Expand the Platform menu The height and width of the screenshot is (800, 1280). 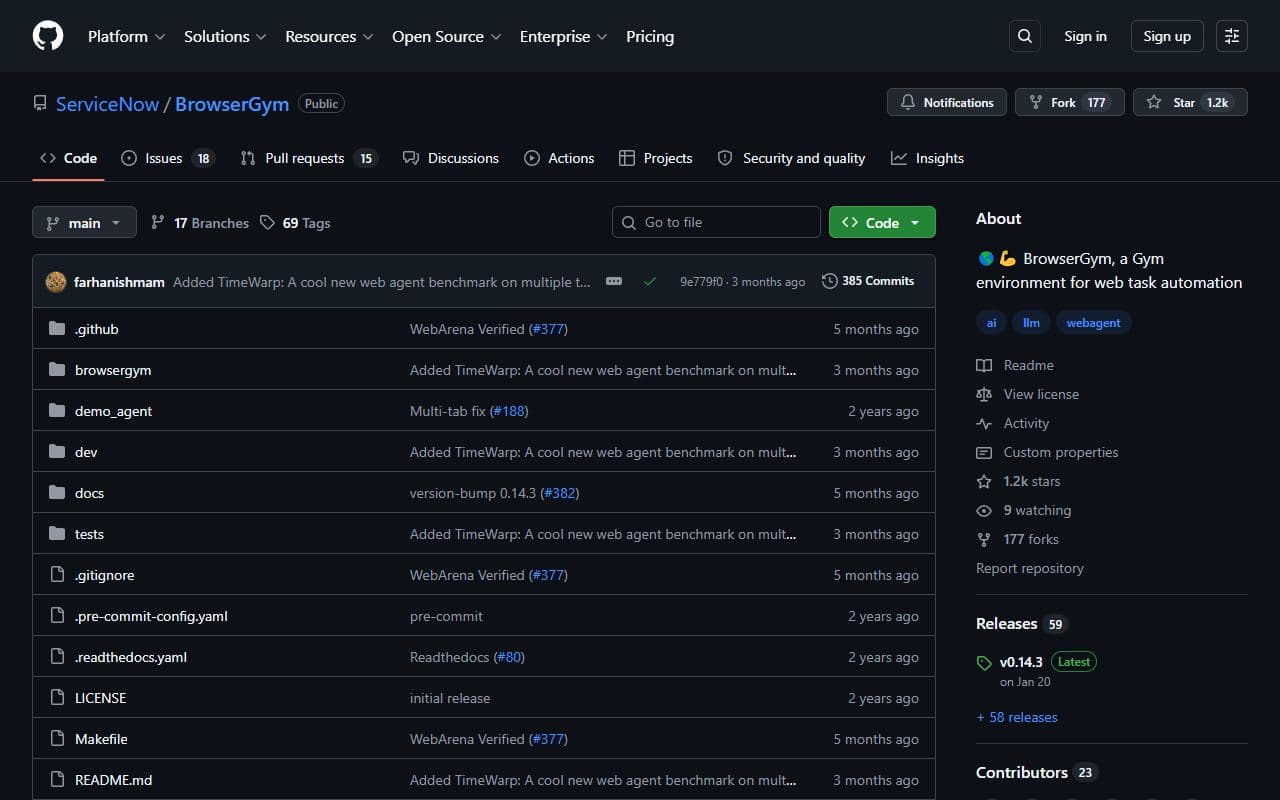click(126, 36)
